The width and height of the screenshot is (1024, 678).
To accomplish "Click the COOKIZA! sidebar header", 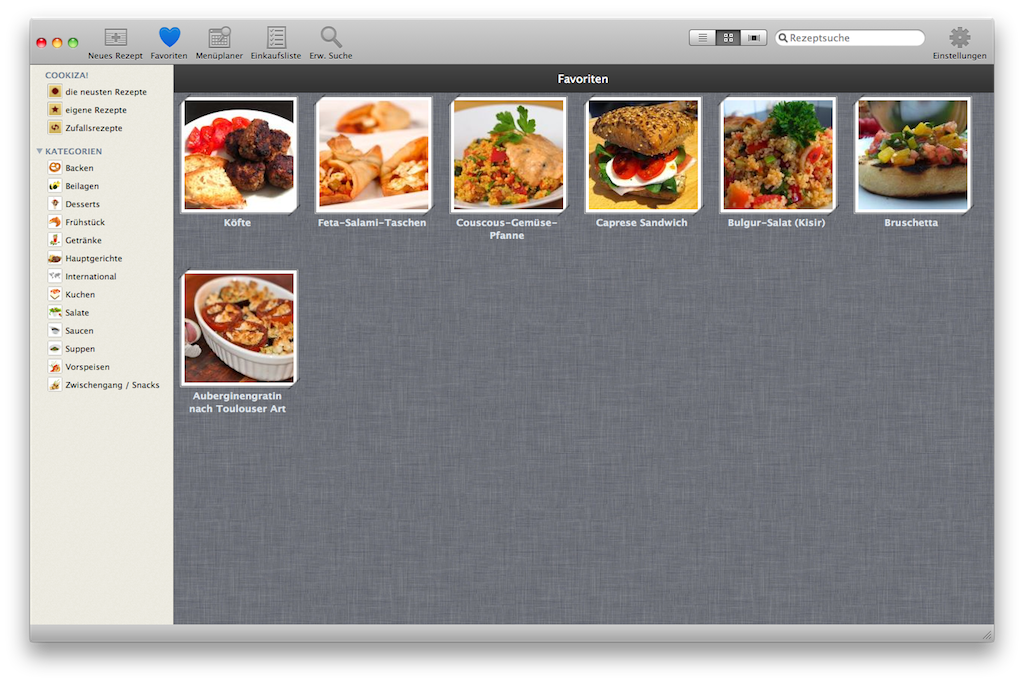I will (66, 75).
